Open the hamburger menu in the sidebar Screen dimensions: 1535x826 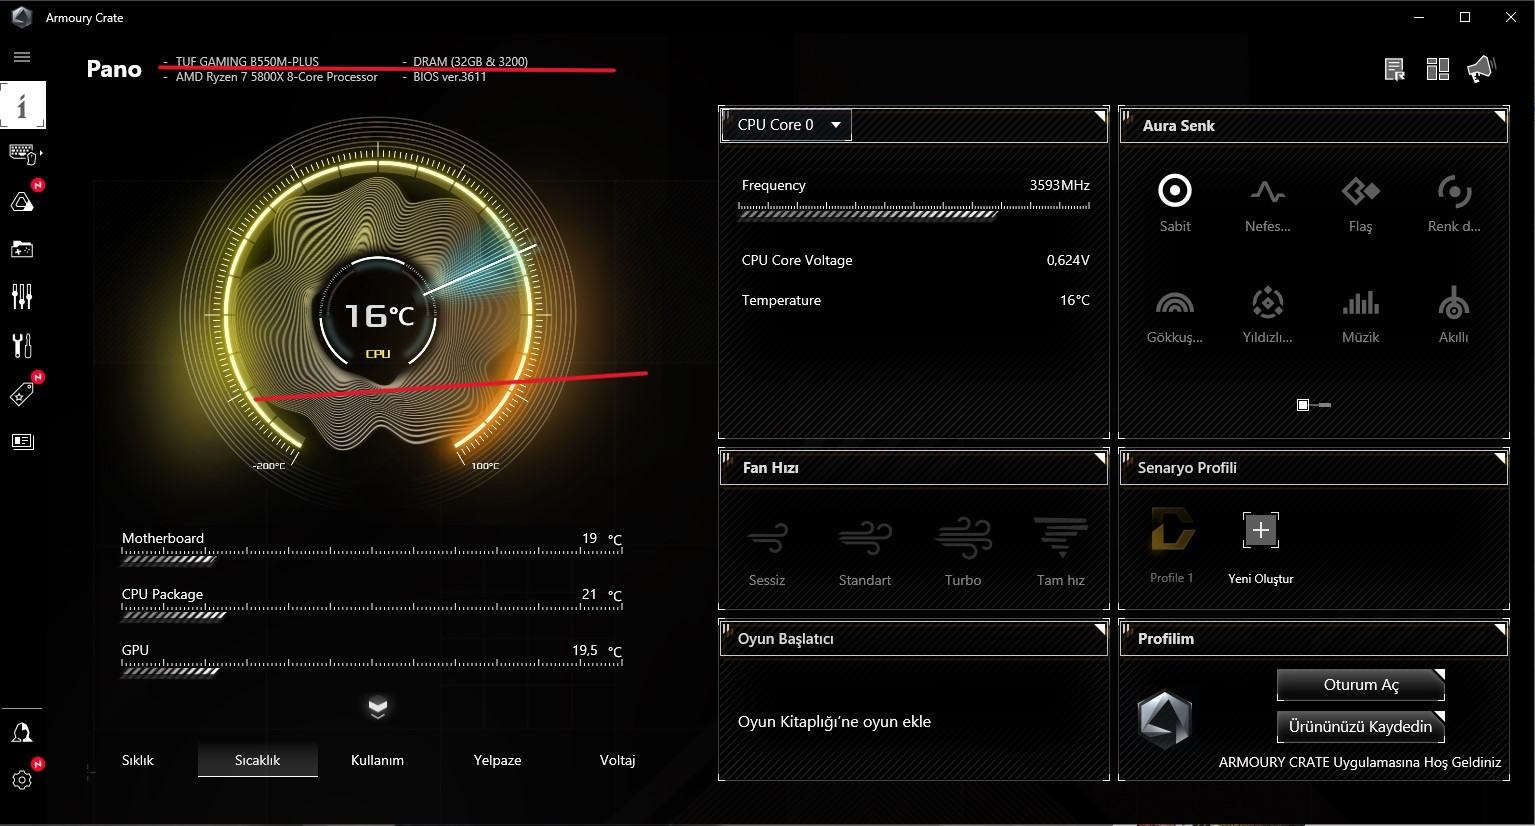pos(22,57)
